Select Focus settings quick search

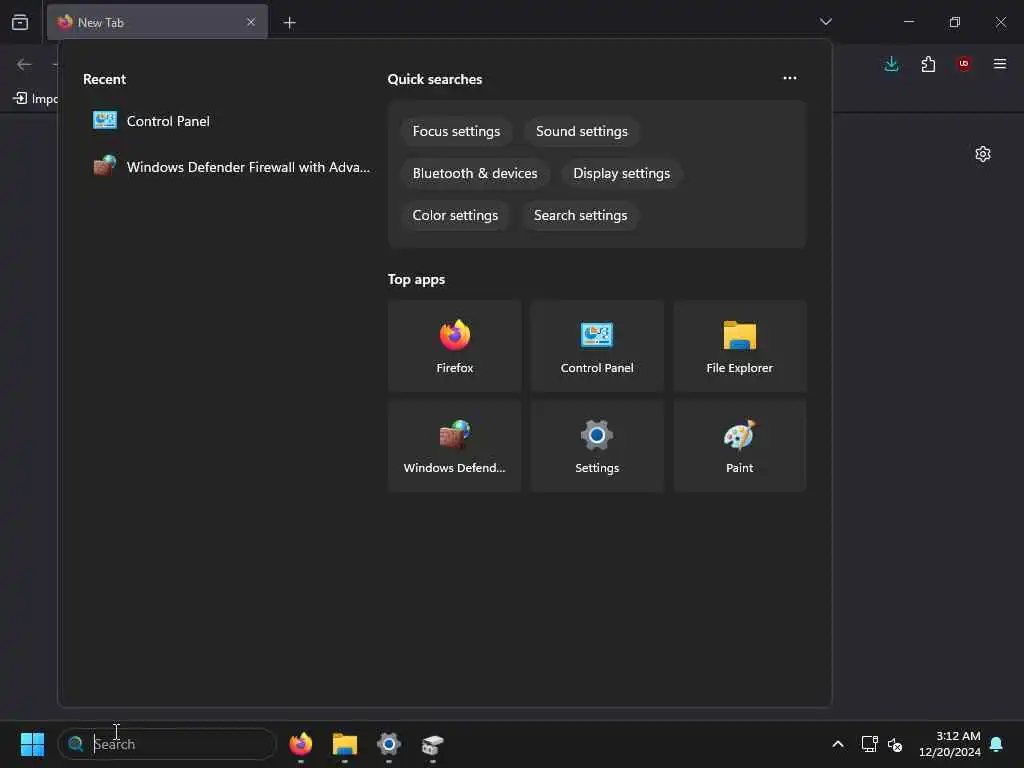coord(456,131)
